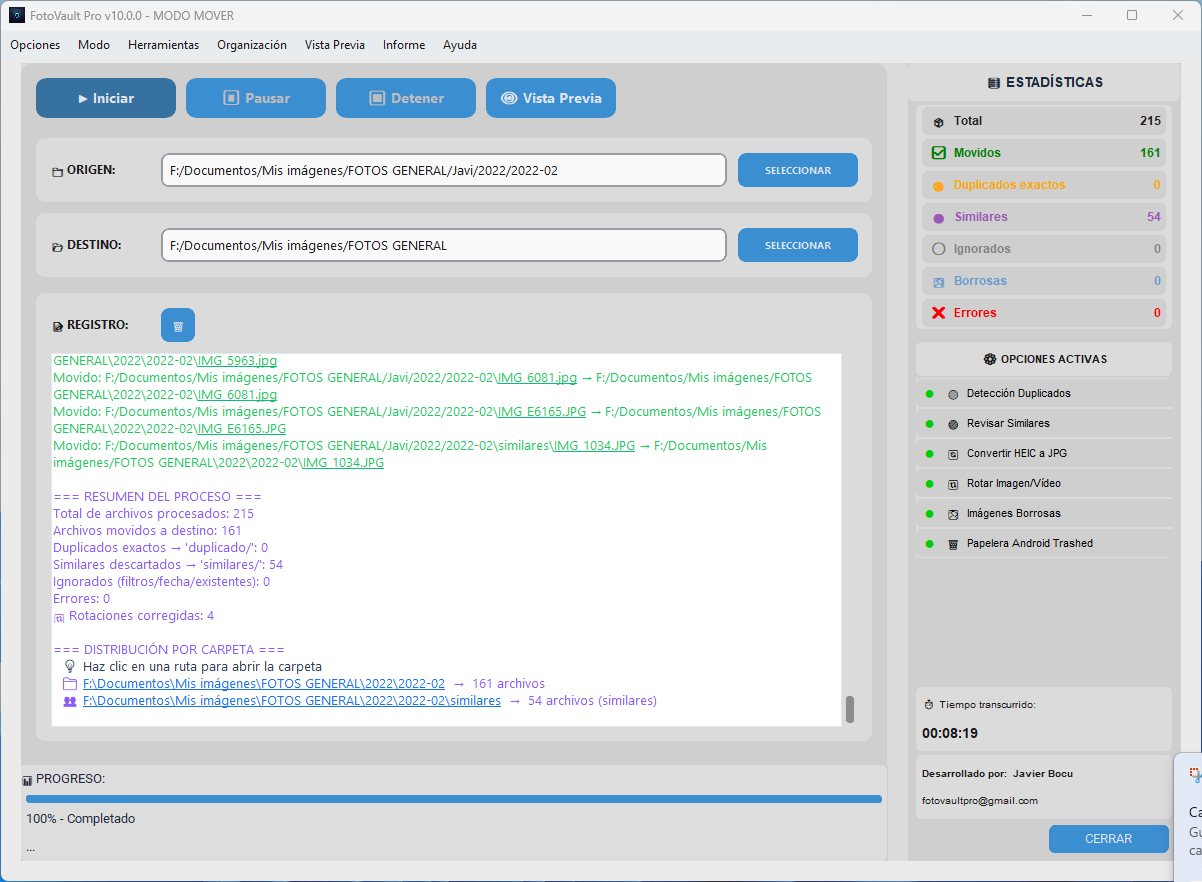This screenshot has width=1202, height=882.
Task: Click the underlined IMG_5963.jpg link
Action: [237, 361]
